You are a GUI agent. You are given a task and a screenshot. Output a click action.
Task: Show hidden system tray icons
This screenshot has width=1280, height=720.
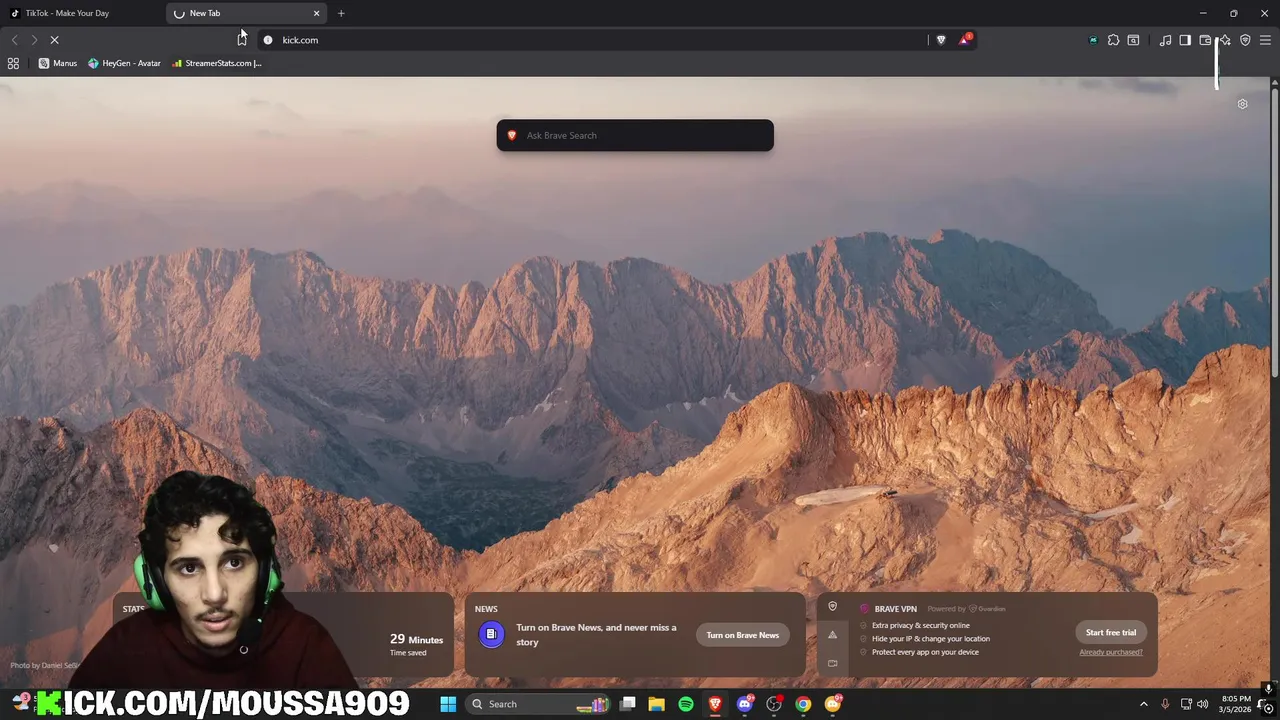coord(1144,704)
